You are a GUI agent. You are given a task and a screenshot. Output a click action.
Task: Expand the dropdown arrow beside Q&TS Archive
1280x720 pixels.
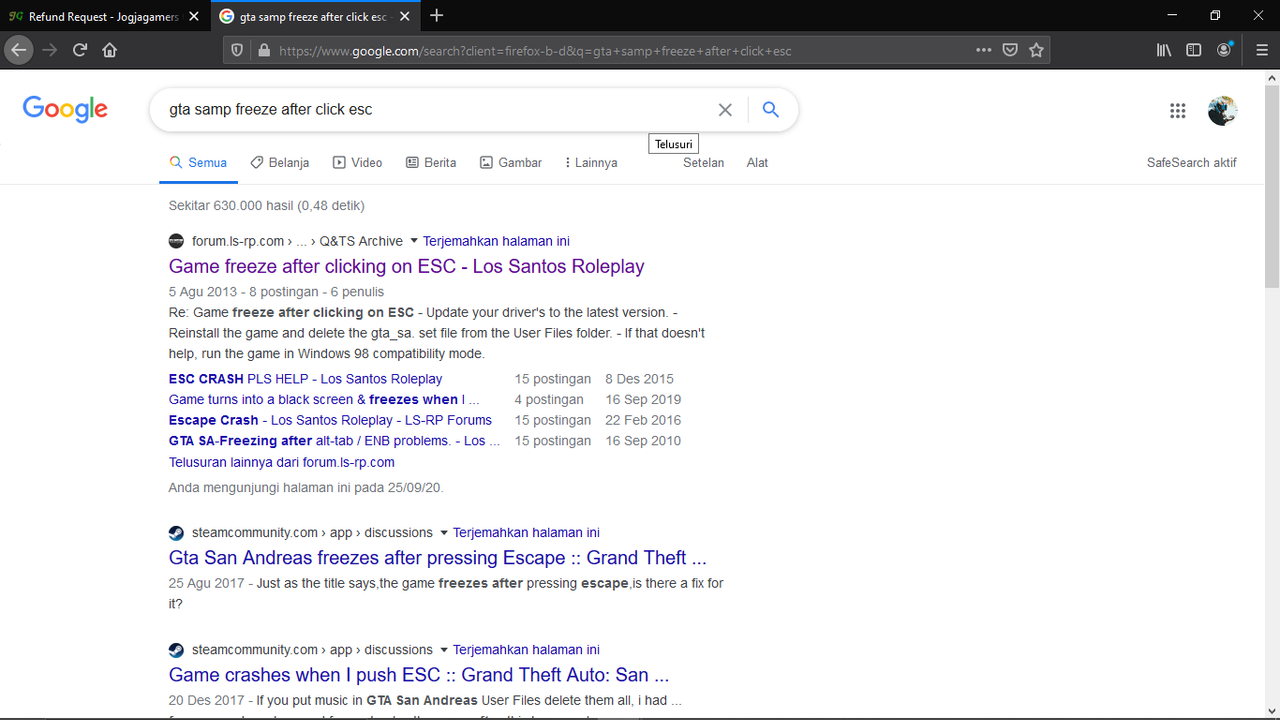[x=414, y=241]
